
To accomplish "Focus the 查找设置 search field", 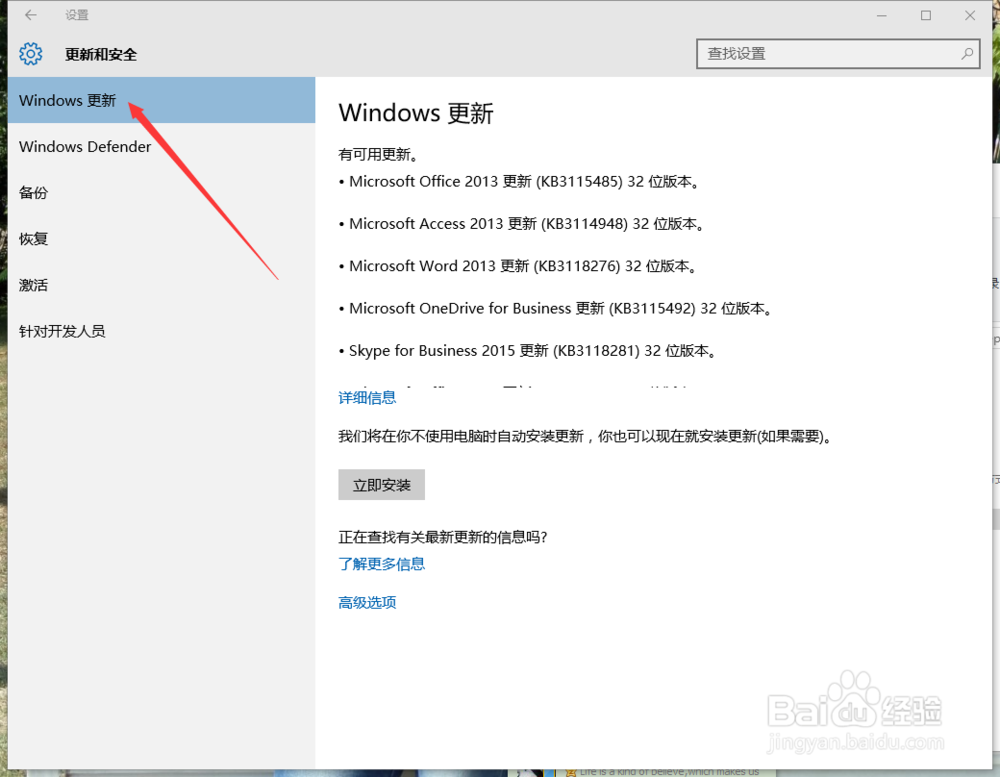I will click(x=838, y=54).
